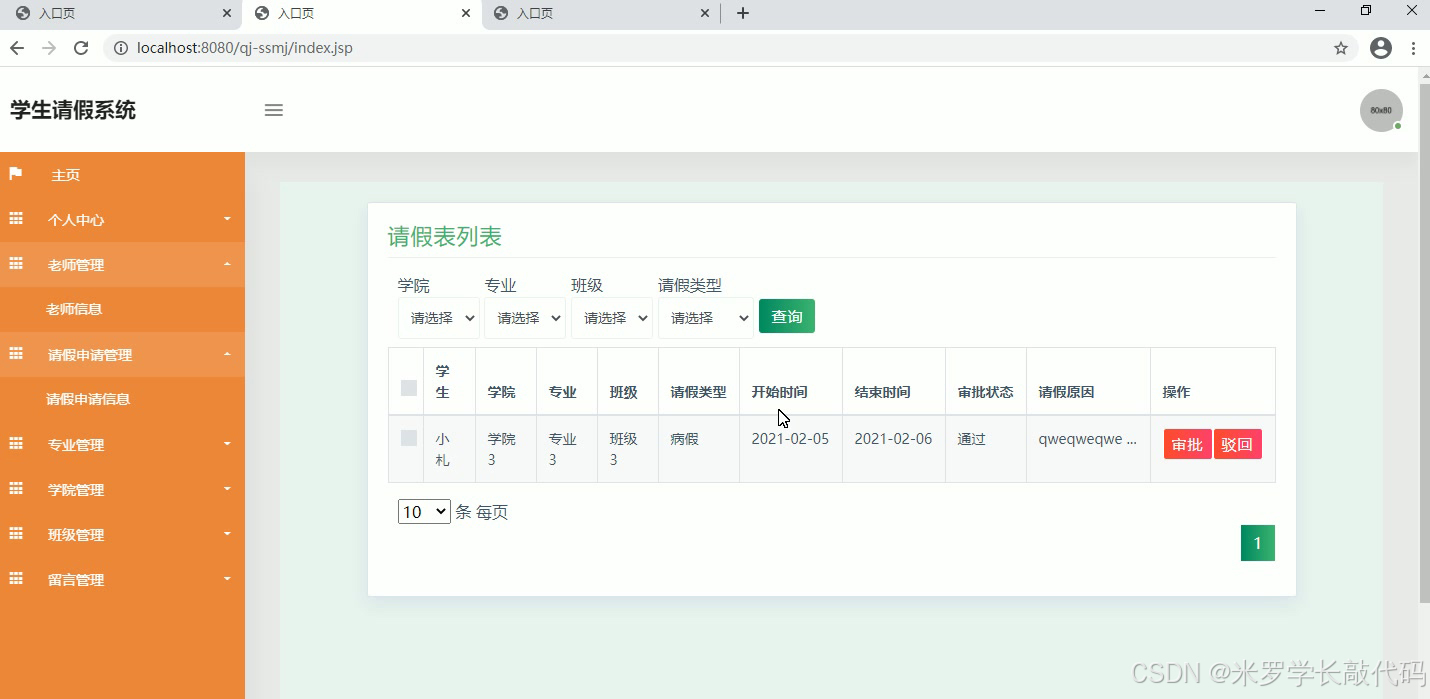Click the flag icon next to 主页
The width and height of the screenshot is (1430, 699).
pyautogui.click(x=16, y=174)
